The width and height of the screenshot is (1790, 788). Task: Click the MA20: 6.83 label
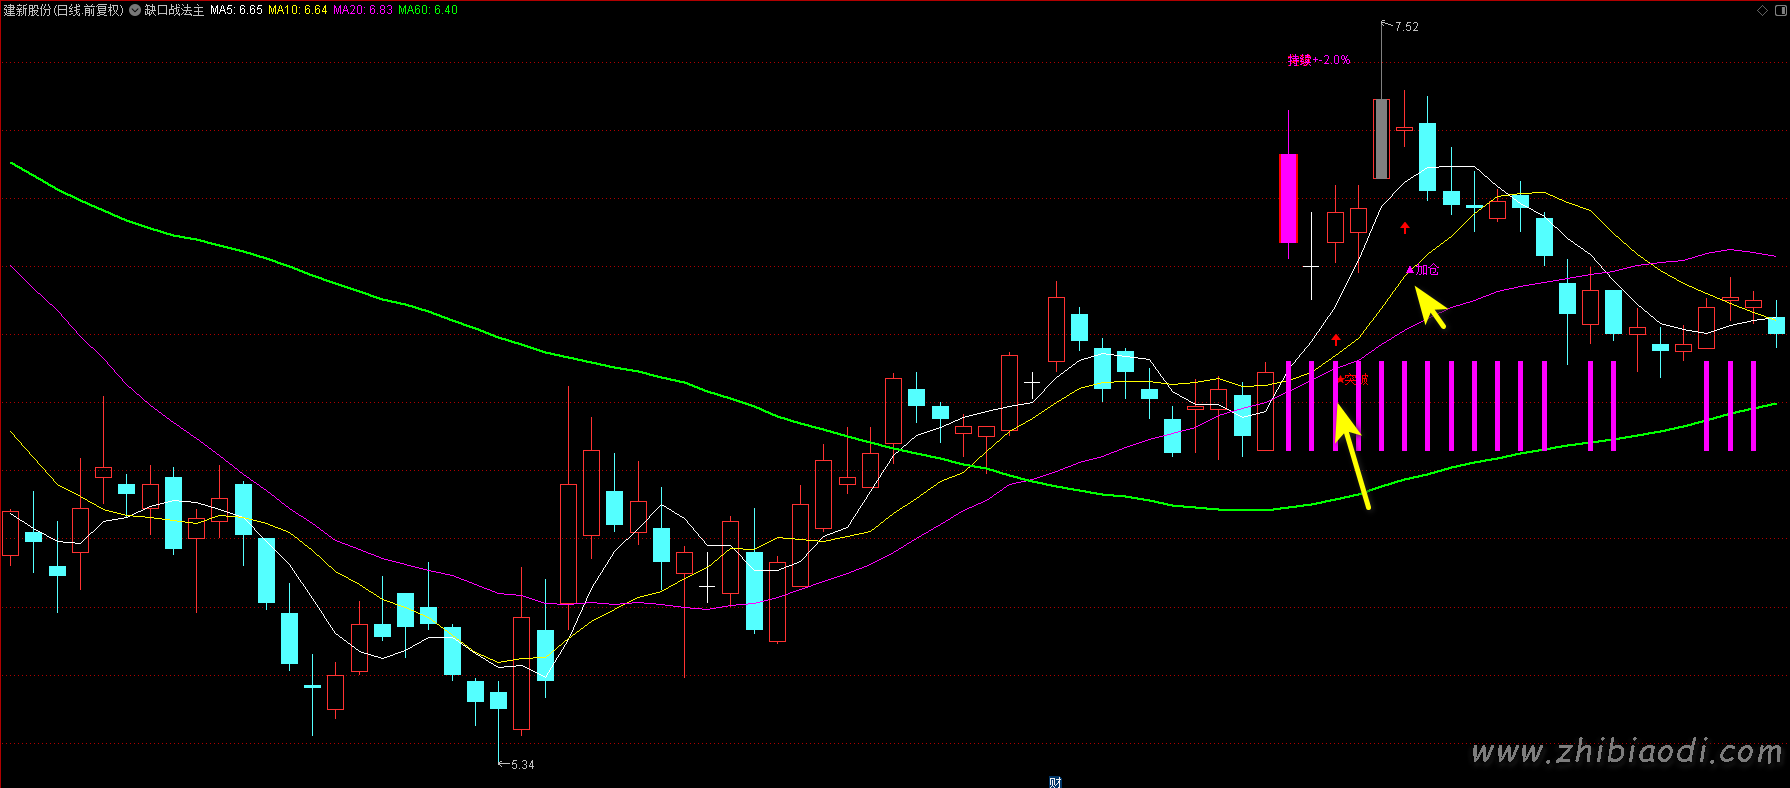click(363, 10)
